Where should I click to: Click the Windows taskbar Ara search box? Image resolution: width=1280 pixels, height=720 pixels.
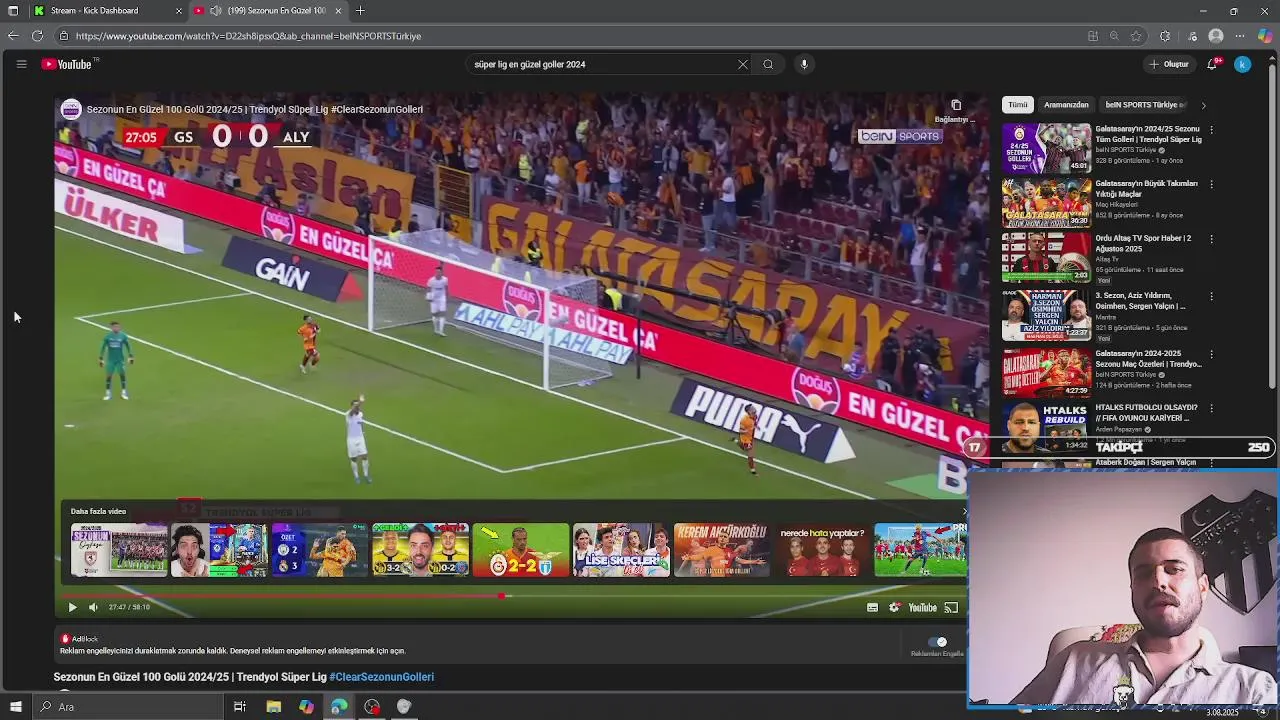click(127, 707)
